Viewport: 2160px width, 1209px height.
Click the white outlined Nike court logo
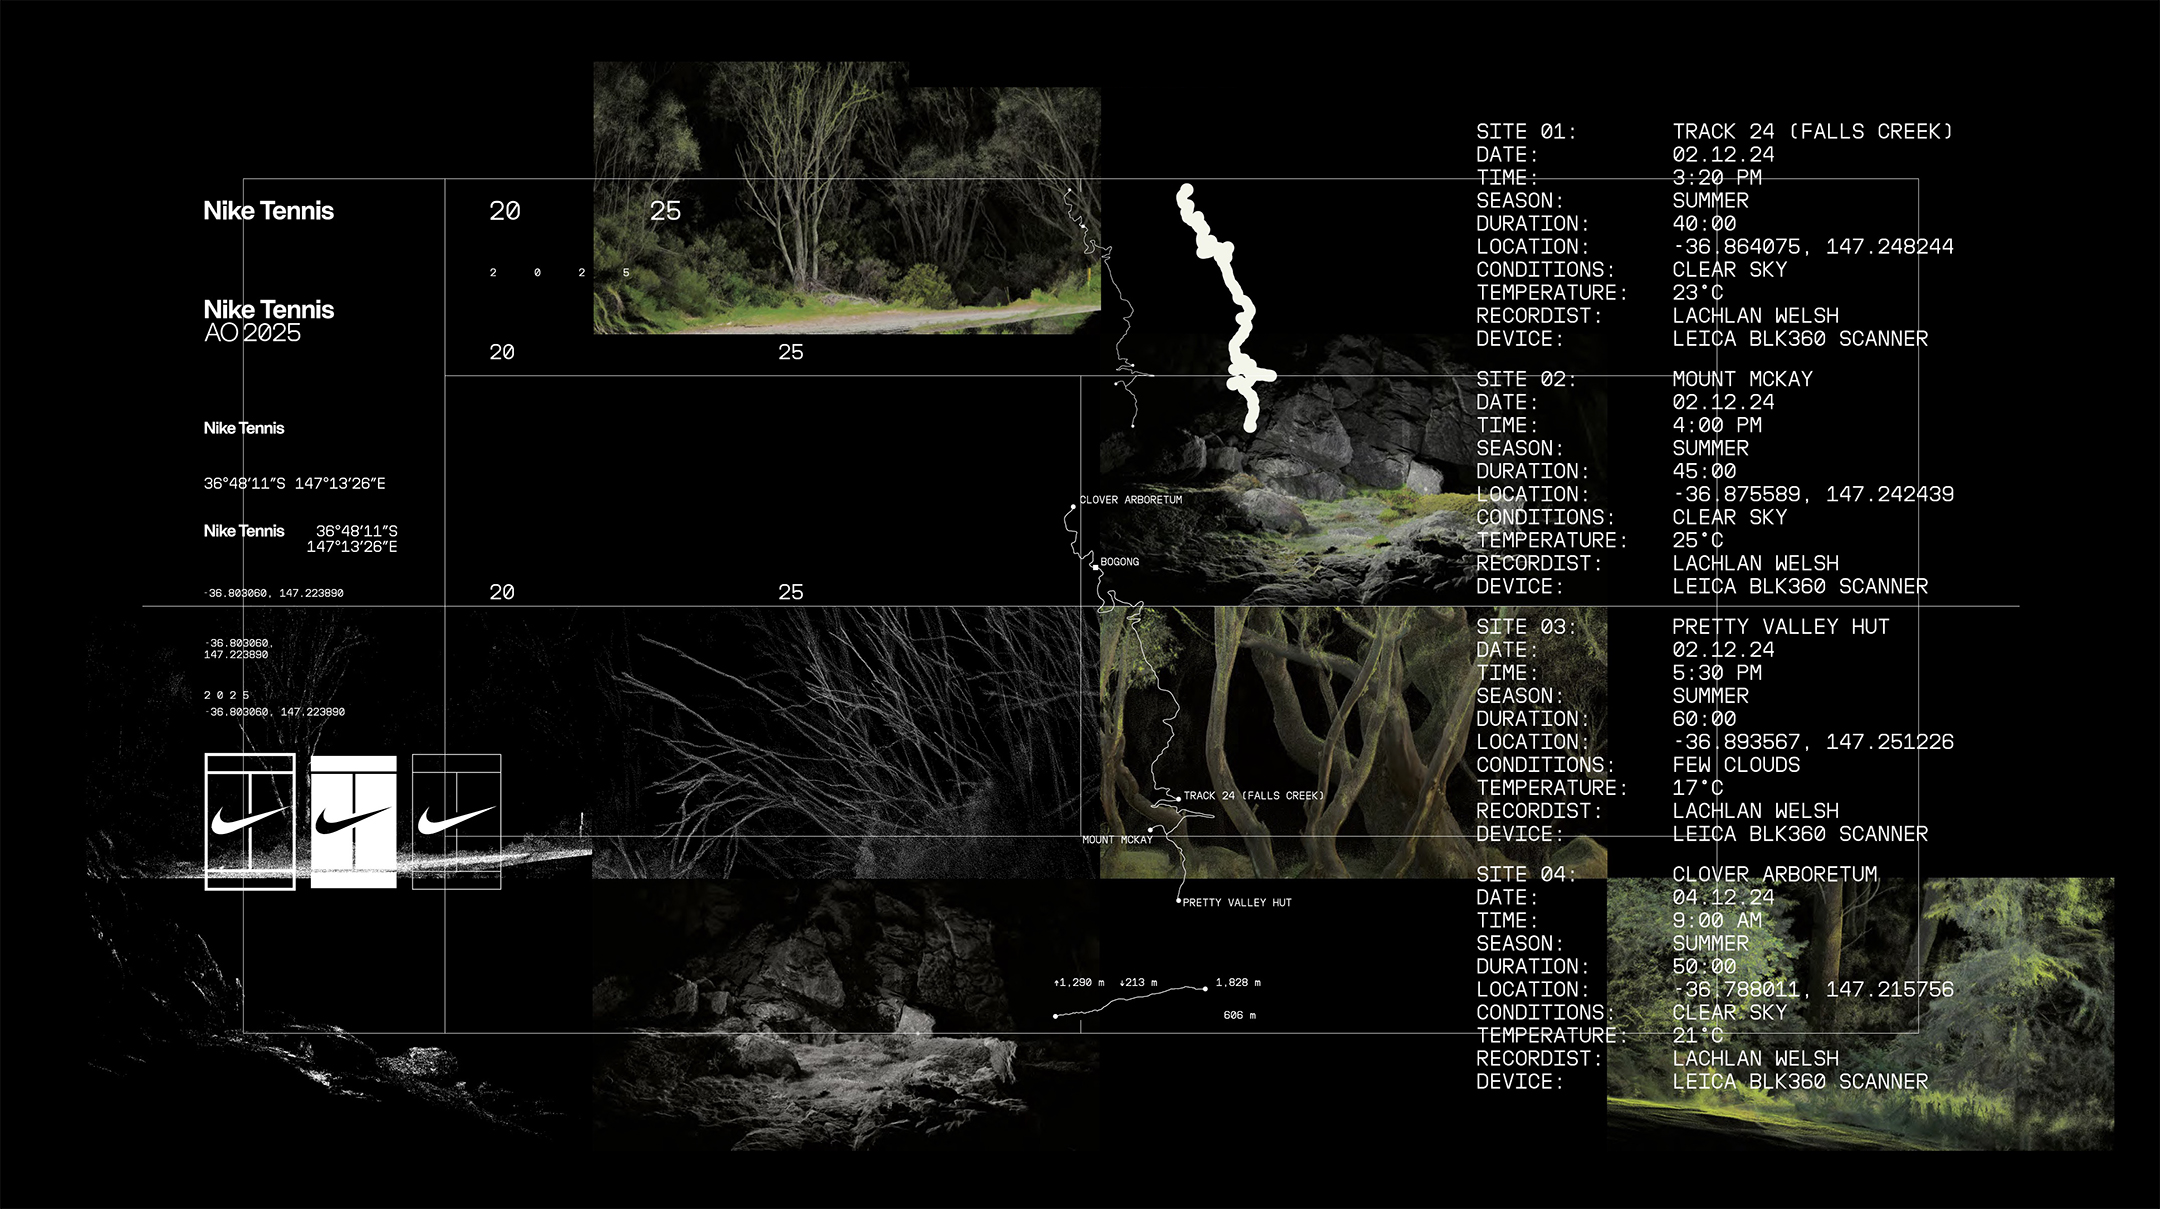[x=250, y=821]
